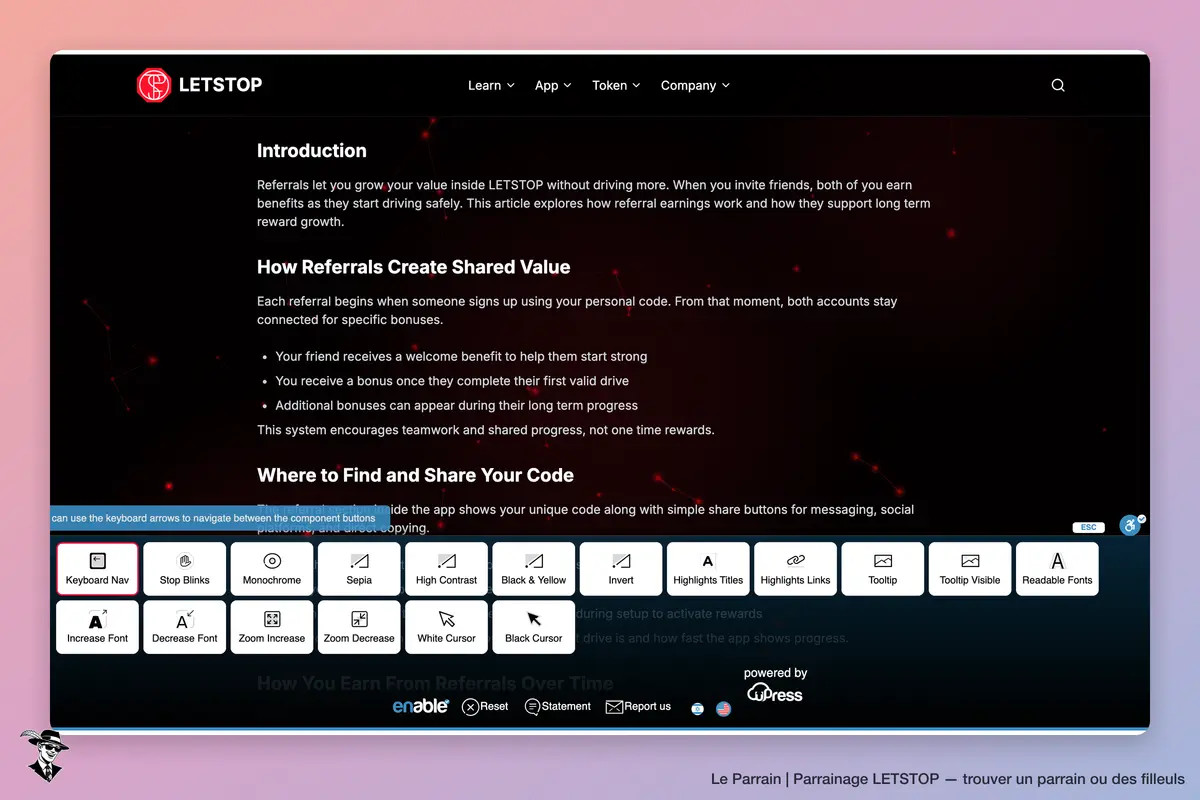Toggle Invert colors option
1200x800 pixels.
621,569
